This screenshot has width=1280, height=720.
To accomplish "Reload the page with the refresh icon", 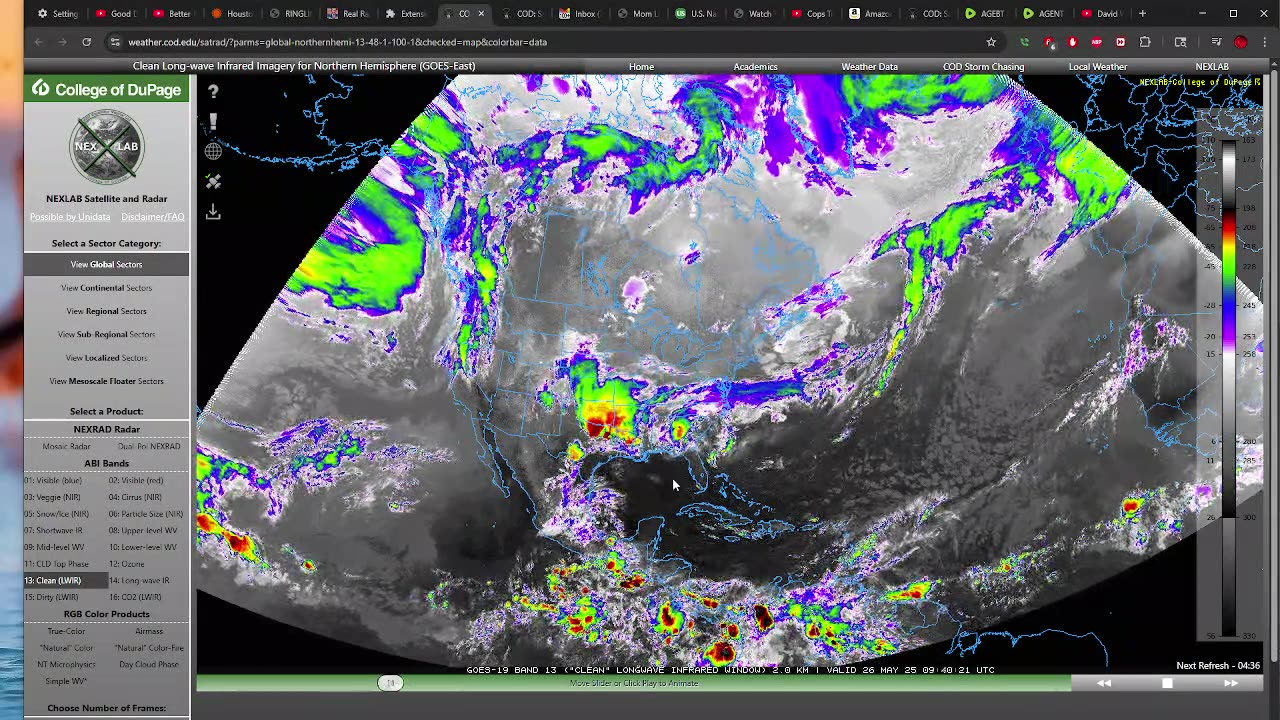I will [x=87, y=42].
